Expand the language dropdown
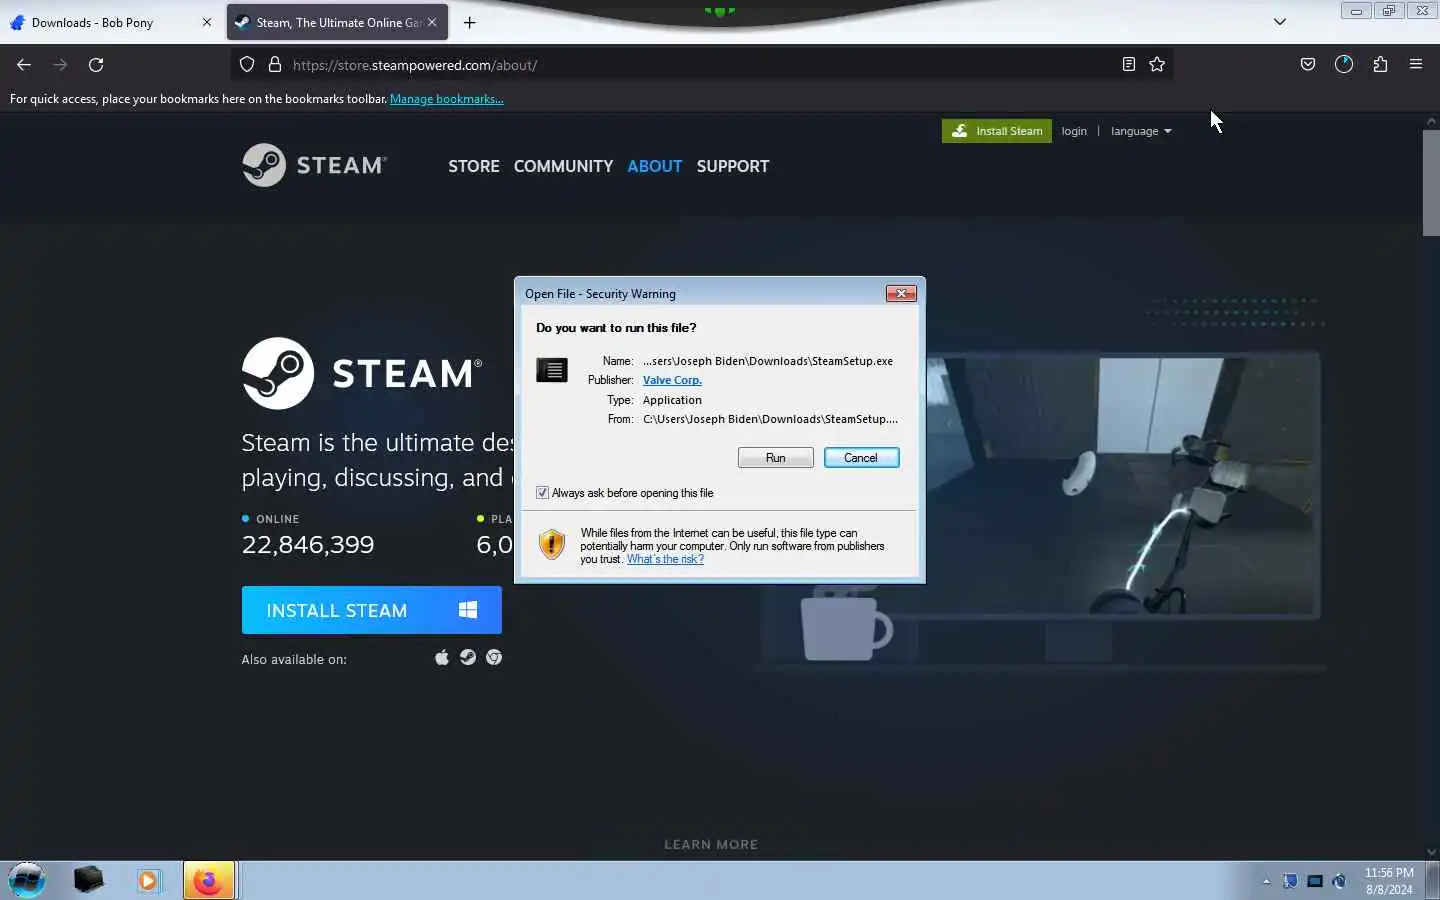Viewport: 1440px width, 900px height. [1141, 131]
